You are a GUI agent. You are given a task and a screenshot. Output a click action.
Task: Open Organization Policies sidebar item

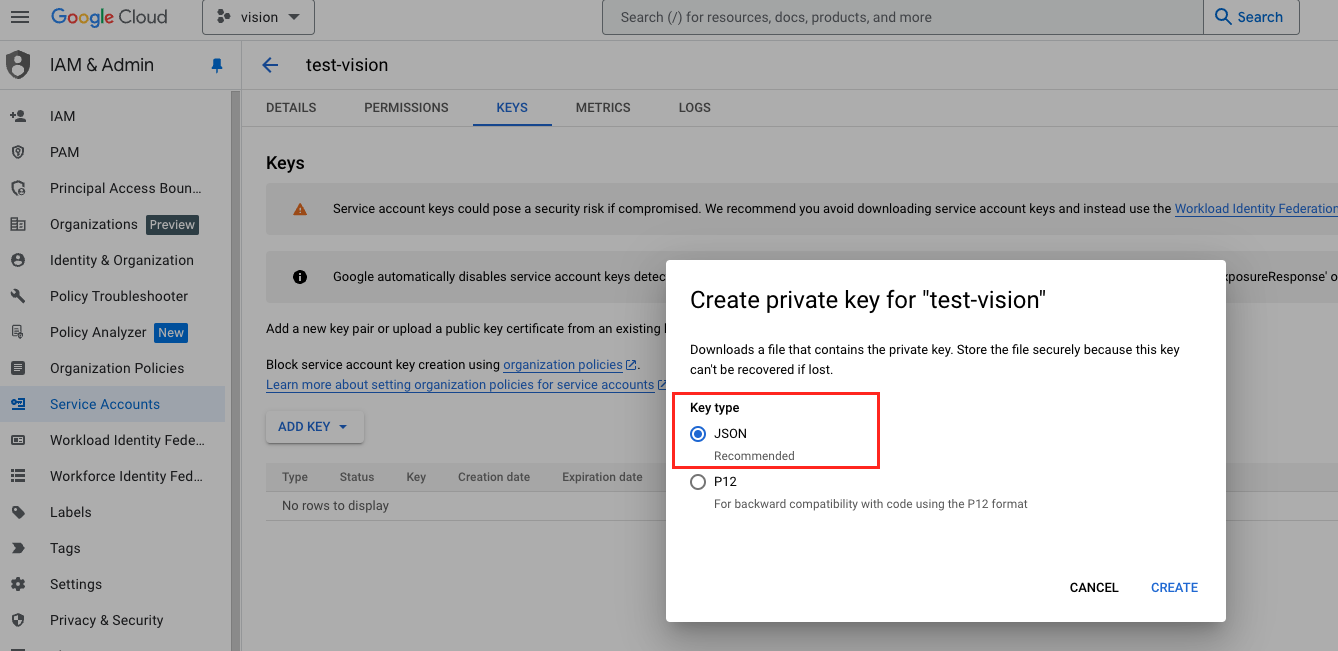[x=112, y=368]
